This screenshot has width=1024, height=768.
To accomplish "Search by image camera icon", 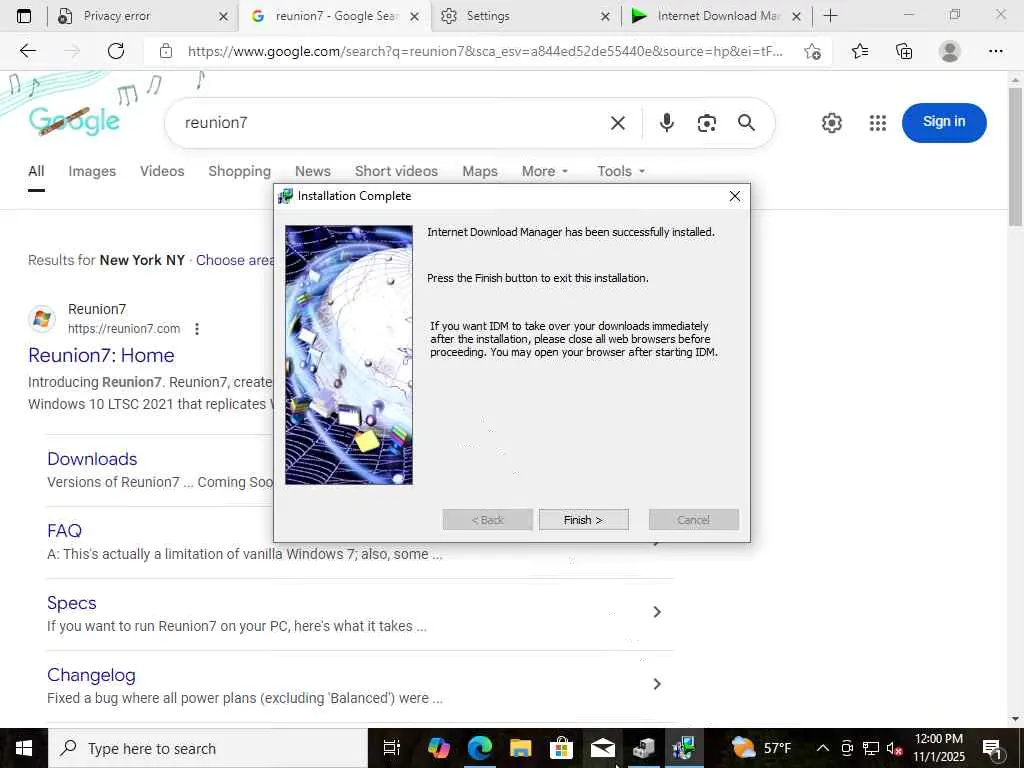I will (707, 123).
